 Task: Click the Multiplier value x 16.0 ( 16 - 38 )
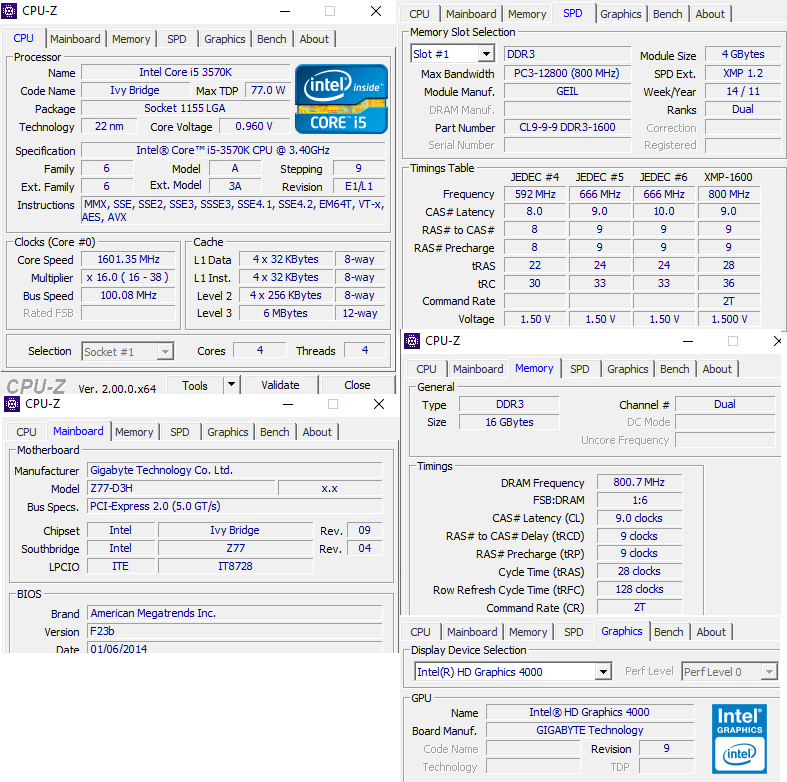pos(128,278)
